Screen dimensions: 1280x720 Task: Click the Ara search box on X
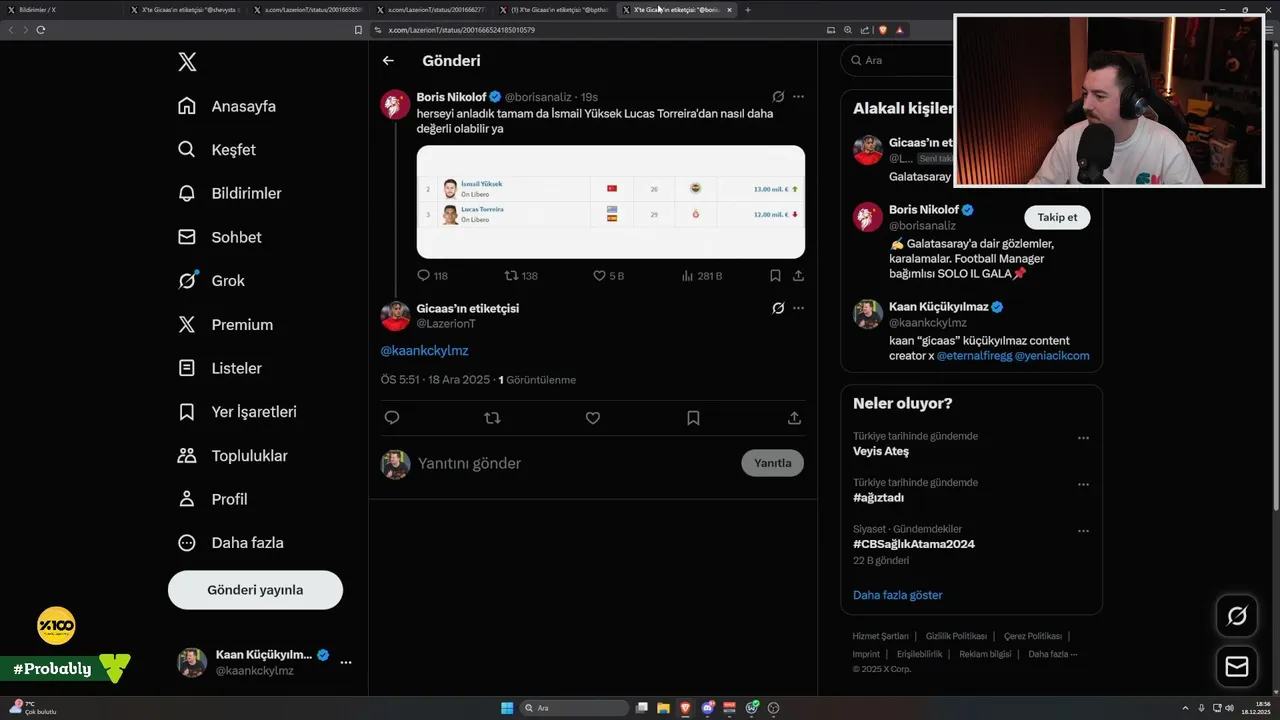pos(895,60)
